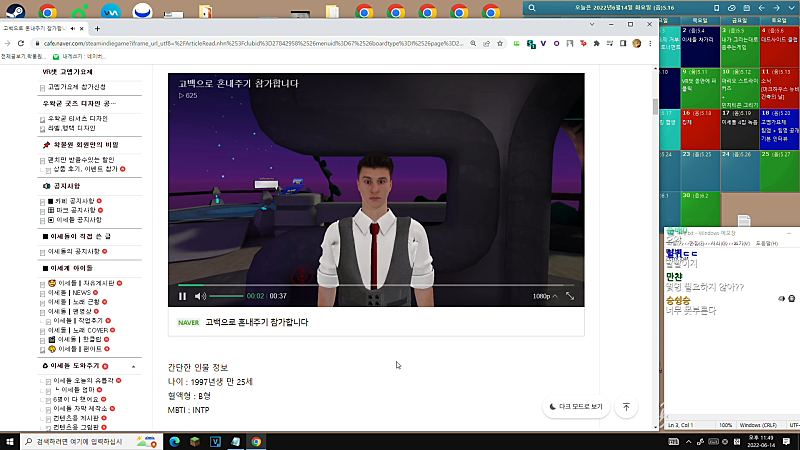This screenshot has width=800, height=450.
Task: Collapse the 이세돌 도와주기 section
Action: (133, 366)
